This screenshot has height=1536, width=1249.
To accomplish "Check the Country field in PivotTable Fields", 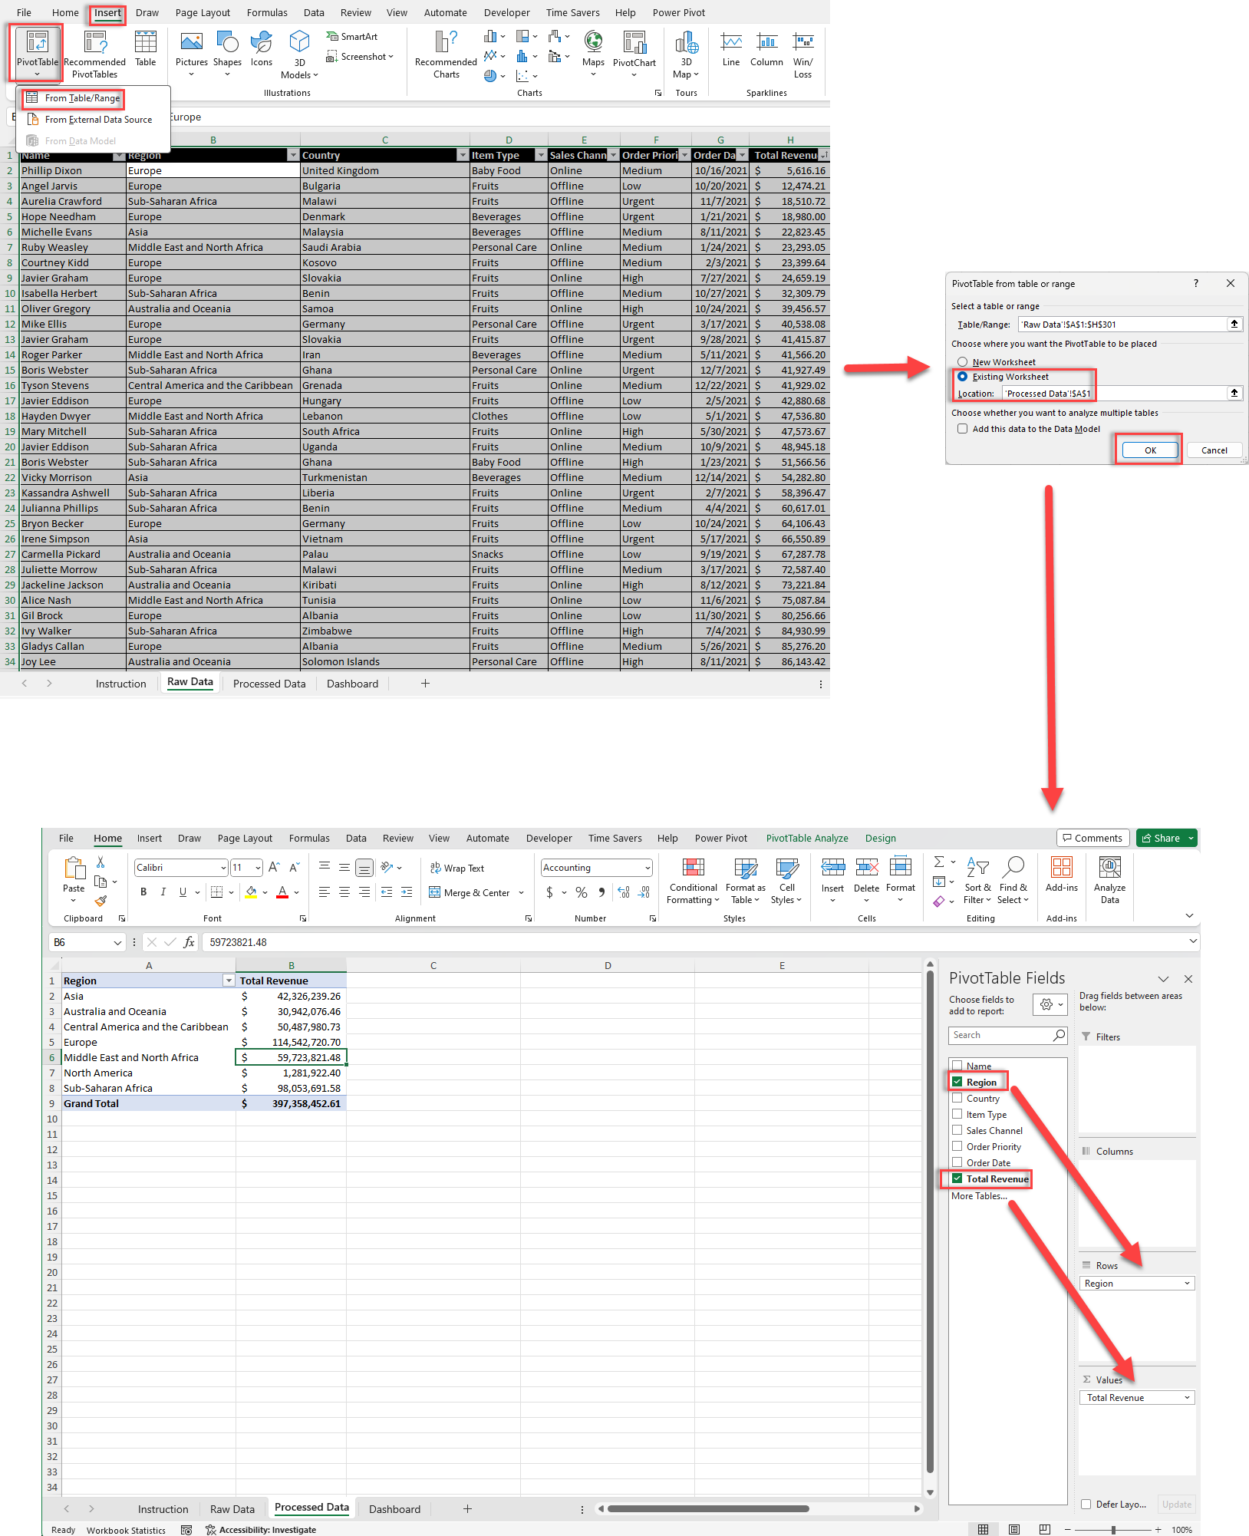I will [x=958, y=1098].
